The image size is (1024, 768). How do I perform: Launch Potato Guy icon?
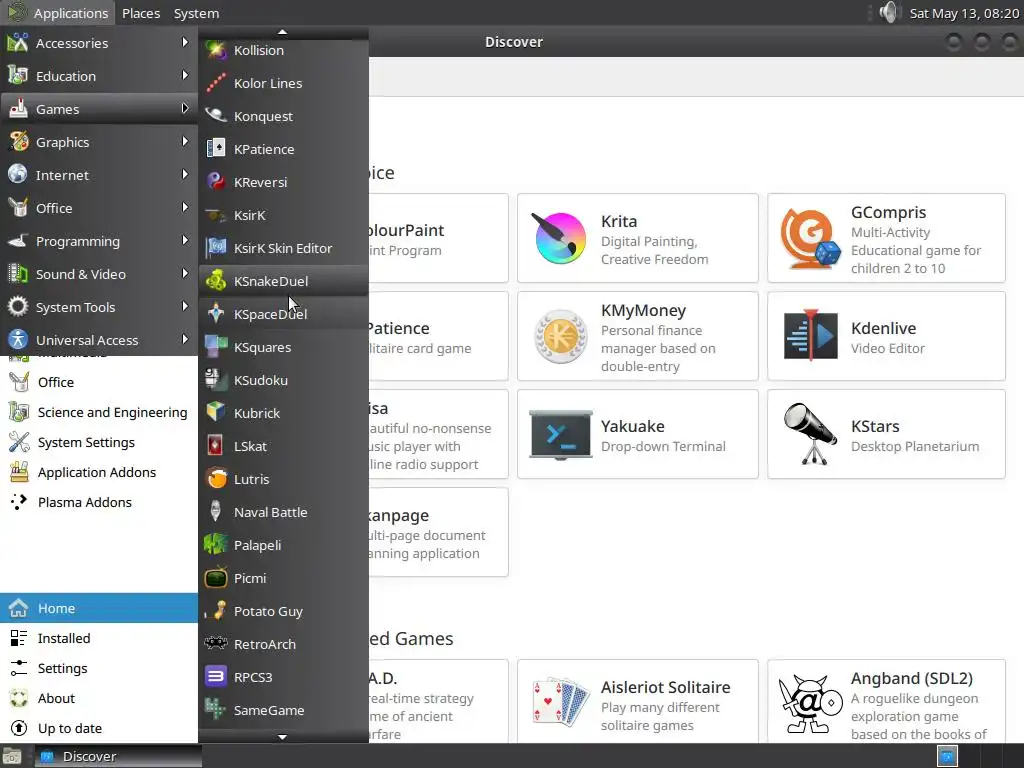tap(216, 611)
